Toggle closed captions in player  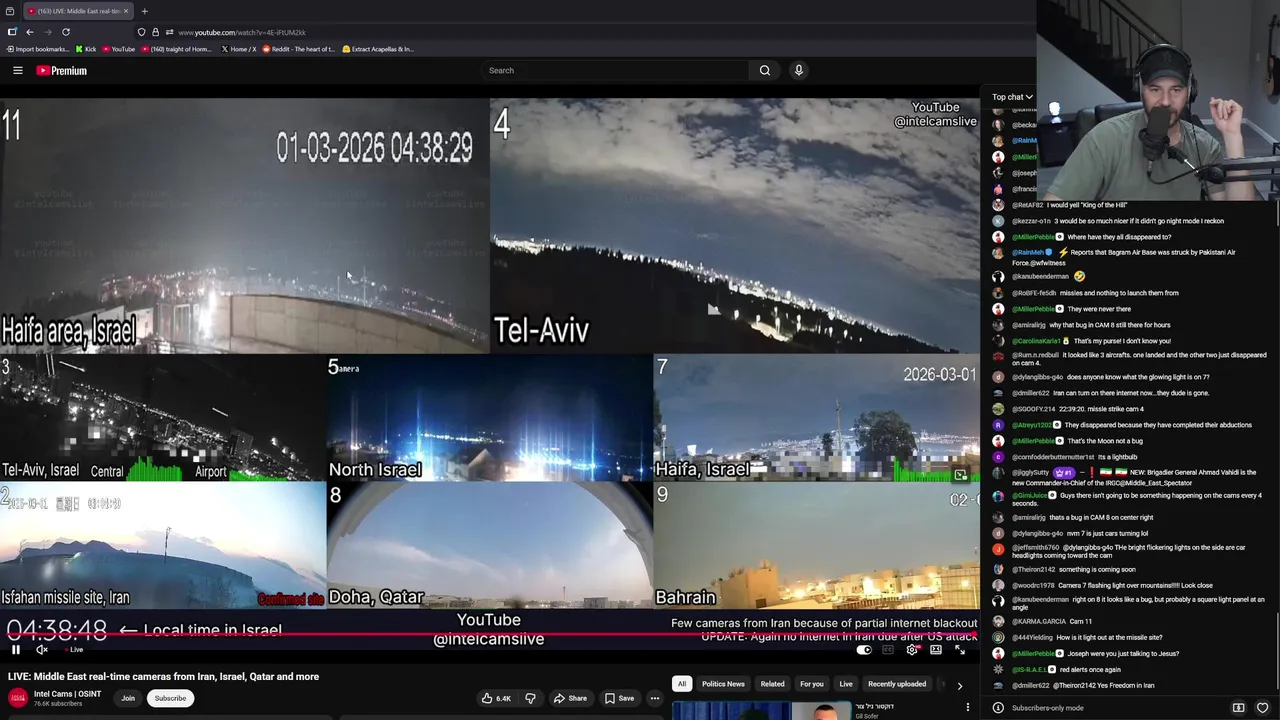[888, 650]
